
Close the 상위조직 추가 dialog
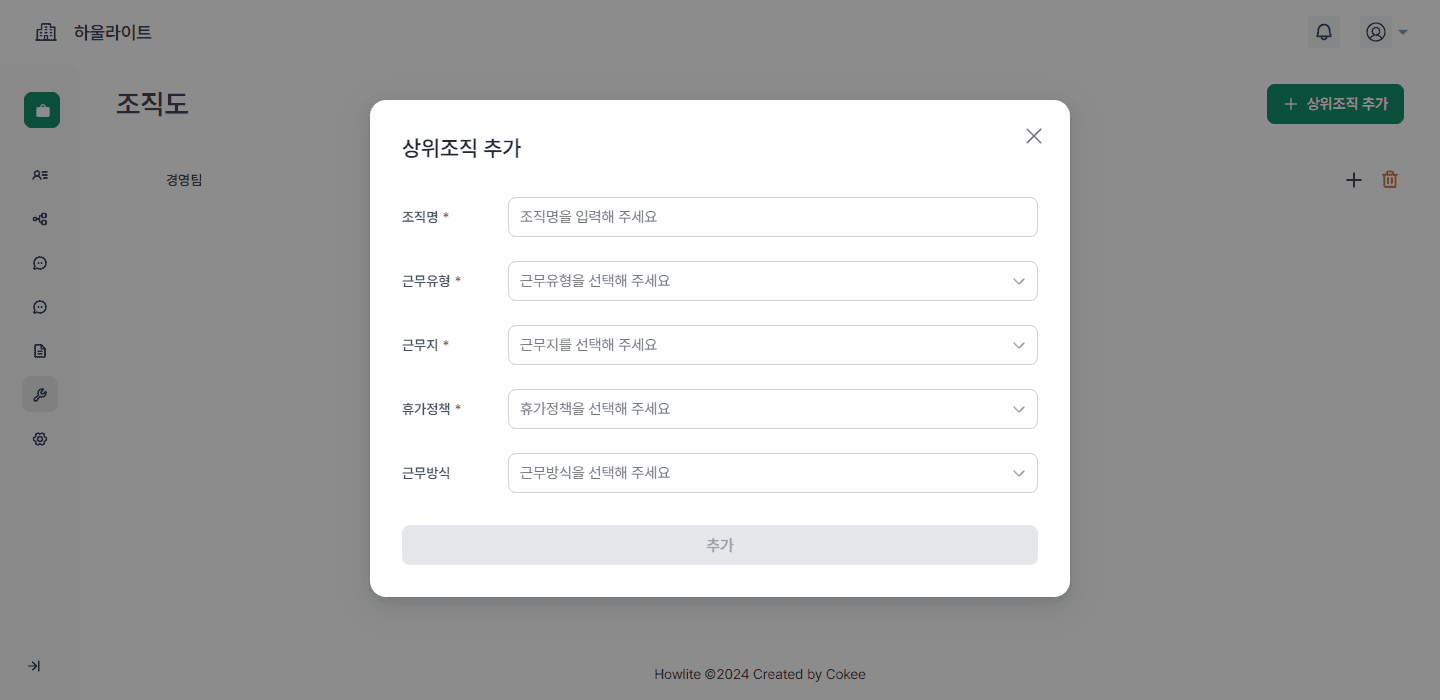click(x=1034, y=136)
